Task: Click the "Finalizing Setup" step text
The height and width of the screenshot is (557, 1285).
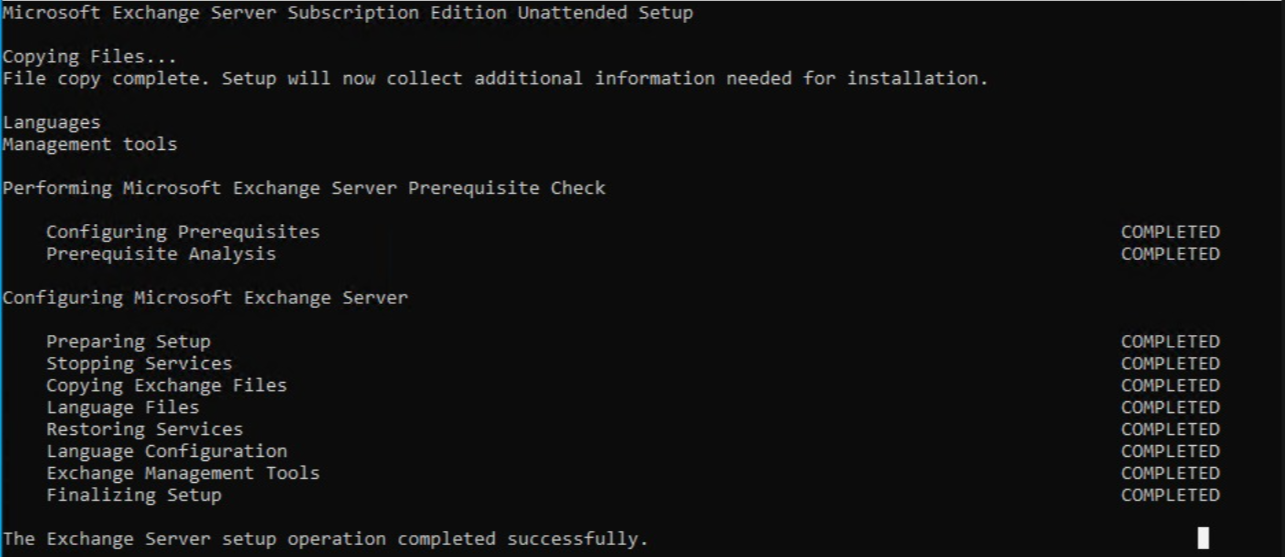Action: point(133,496)
